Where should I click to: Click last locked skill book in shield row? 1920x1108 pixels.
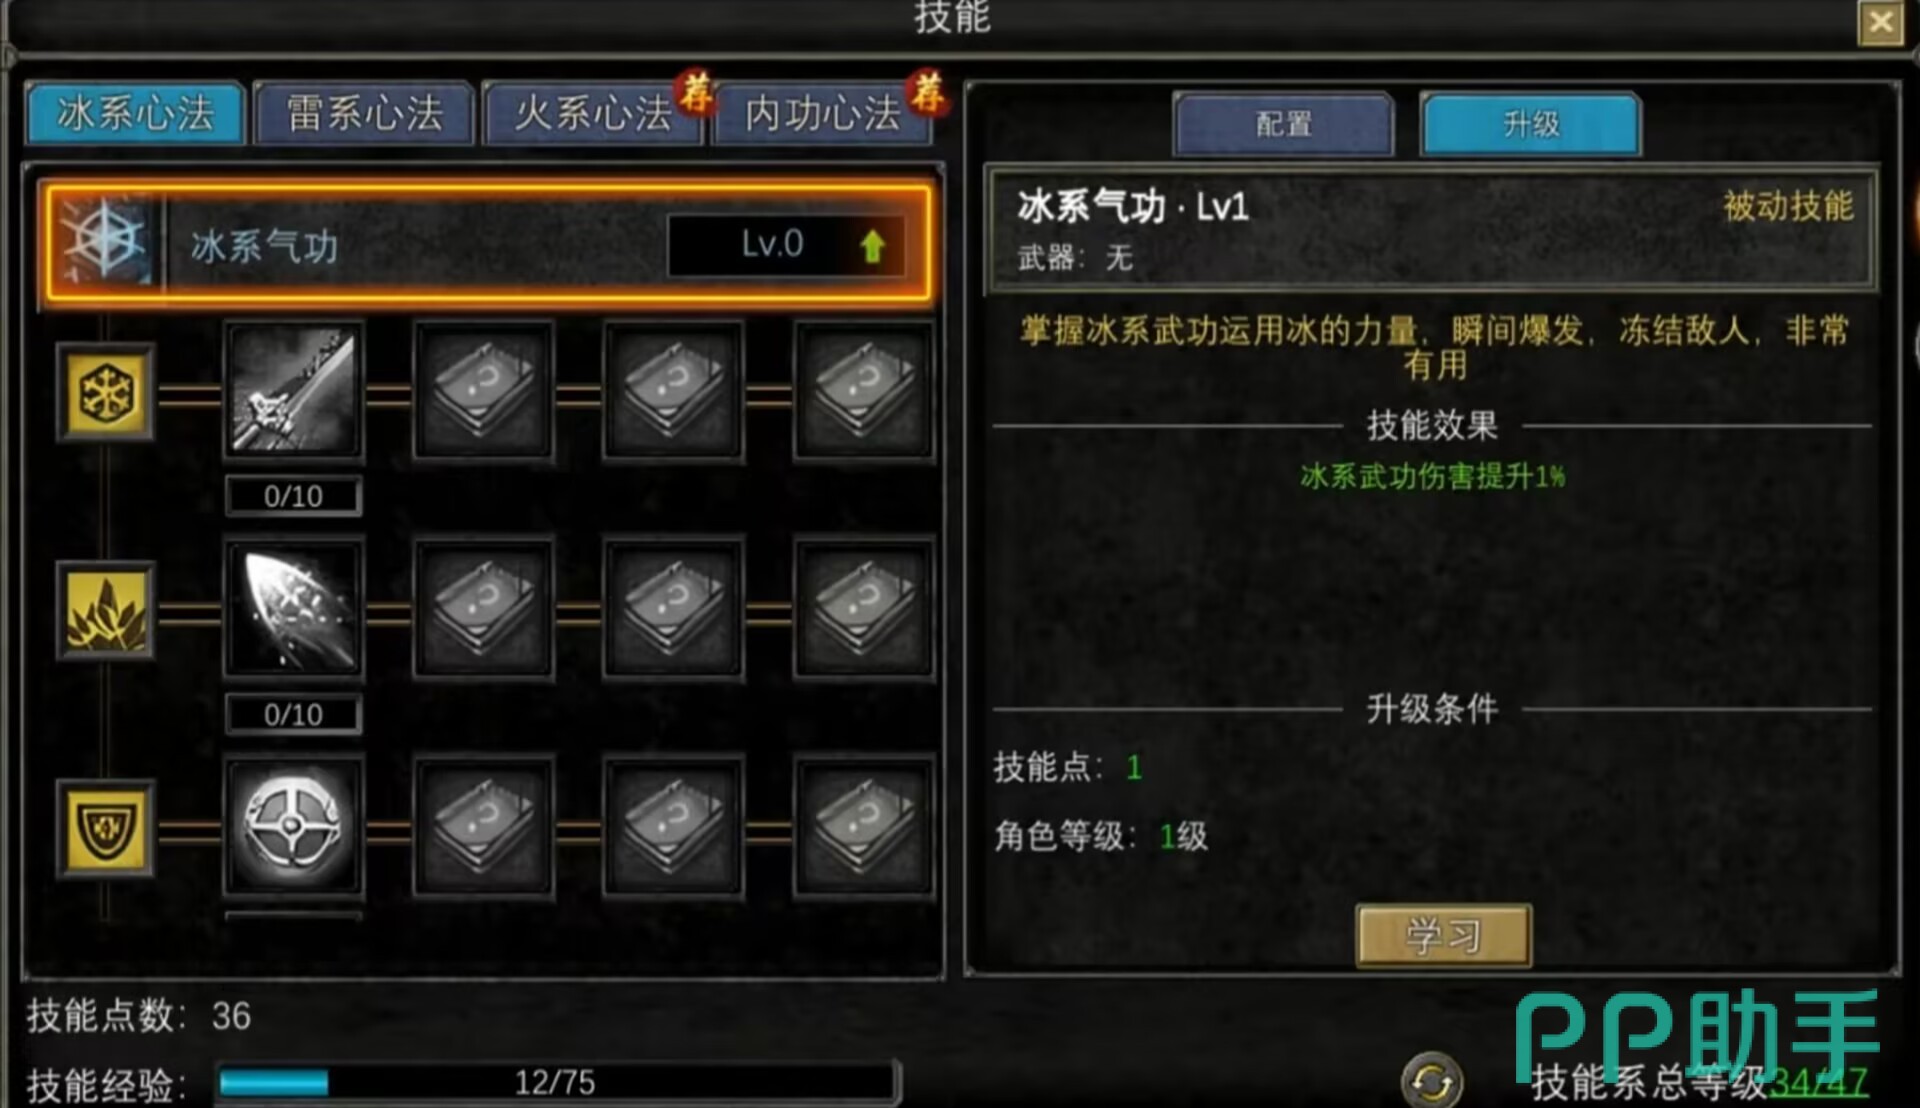click(863, 826)
